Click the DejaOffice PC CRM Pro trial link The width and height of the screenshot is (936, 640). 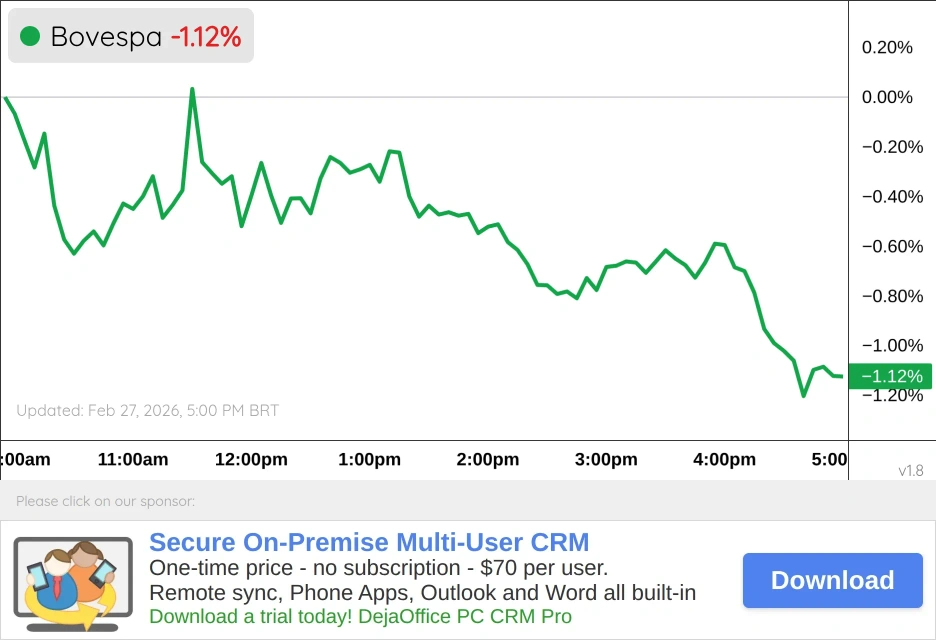[360, 616]
